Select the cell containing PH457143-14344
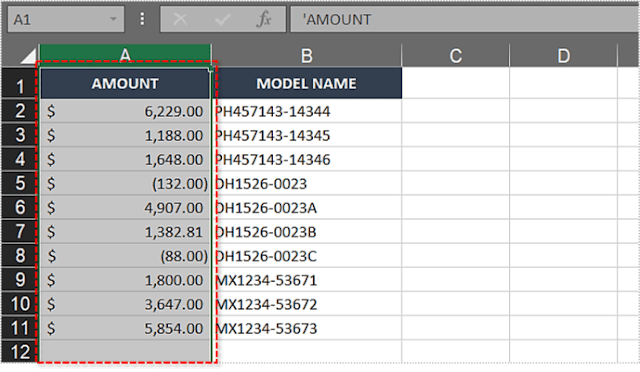 coord(307,111)
